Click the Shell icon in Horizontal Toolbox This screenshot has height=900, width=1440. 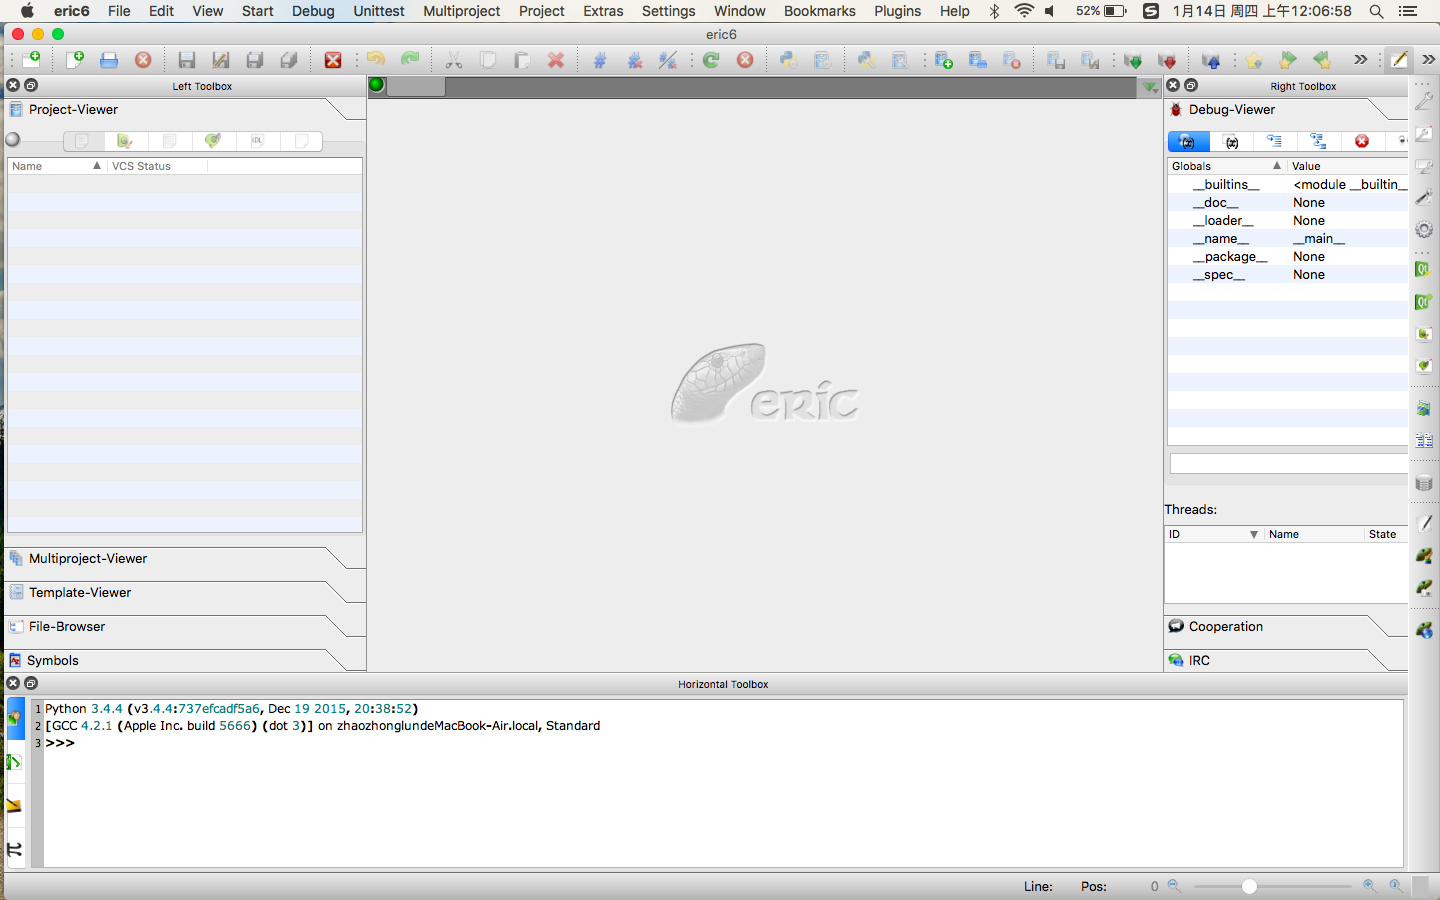click(x=15, y=718)
